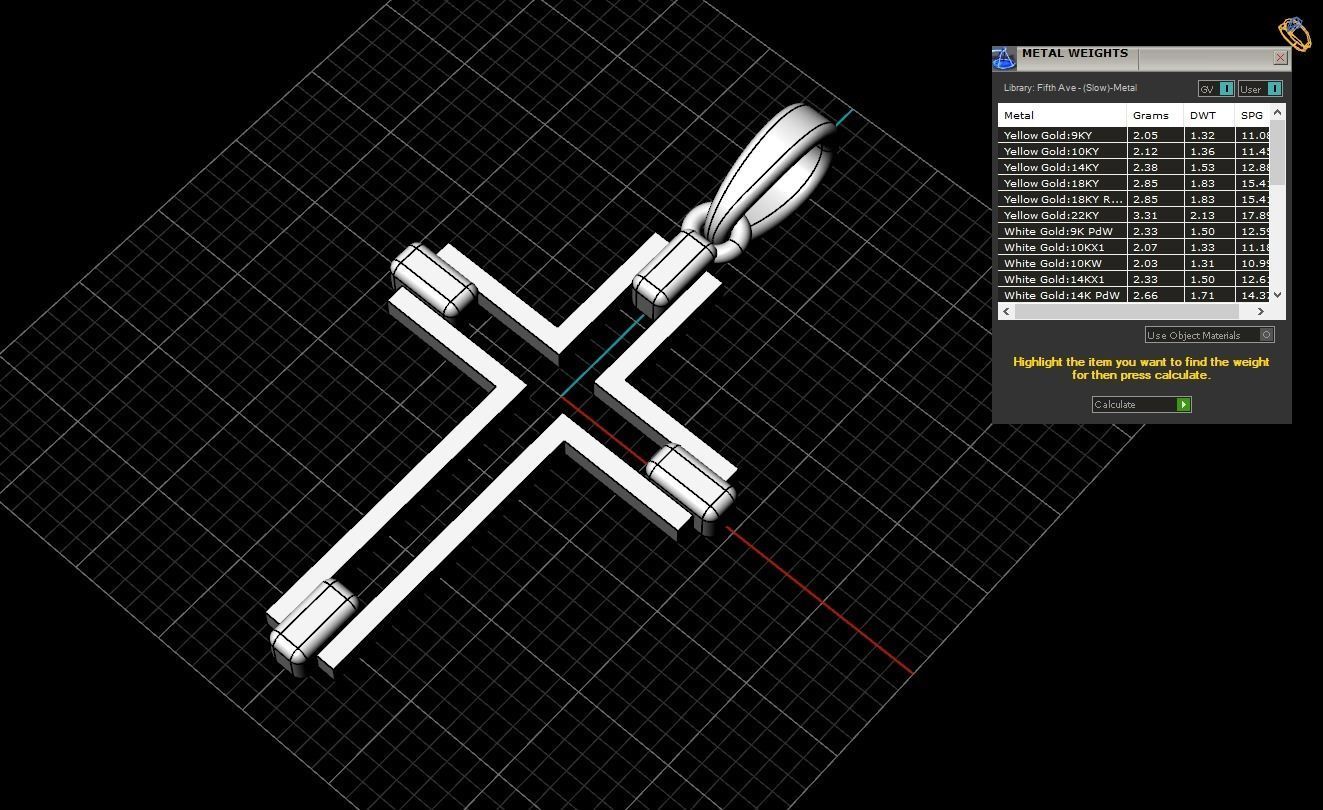Sort by the Grams column header
1323x810 pixels.
[x=1155, y=115]
